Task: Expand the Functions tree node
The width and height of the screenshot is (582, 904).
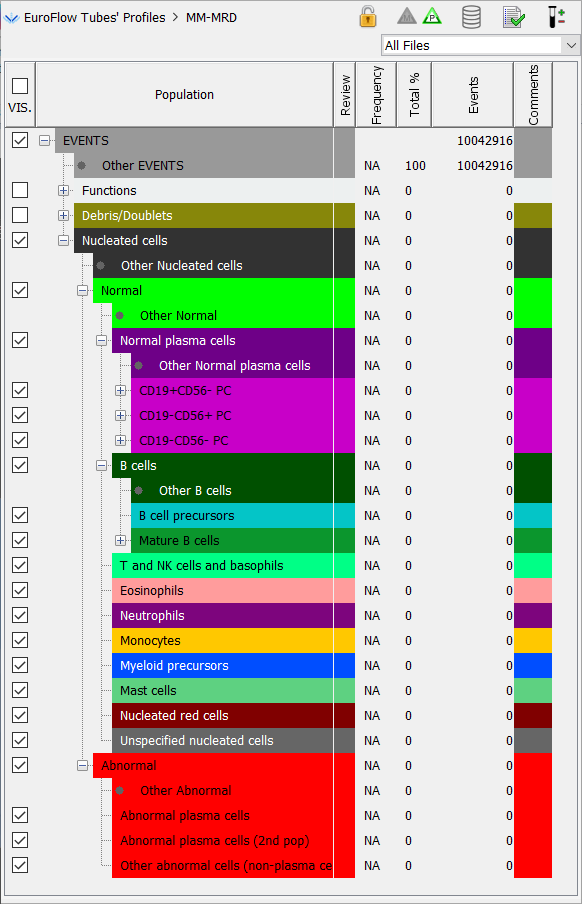Action: pyautogui.click(x=63, y=190)
